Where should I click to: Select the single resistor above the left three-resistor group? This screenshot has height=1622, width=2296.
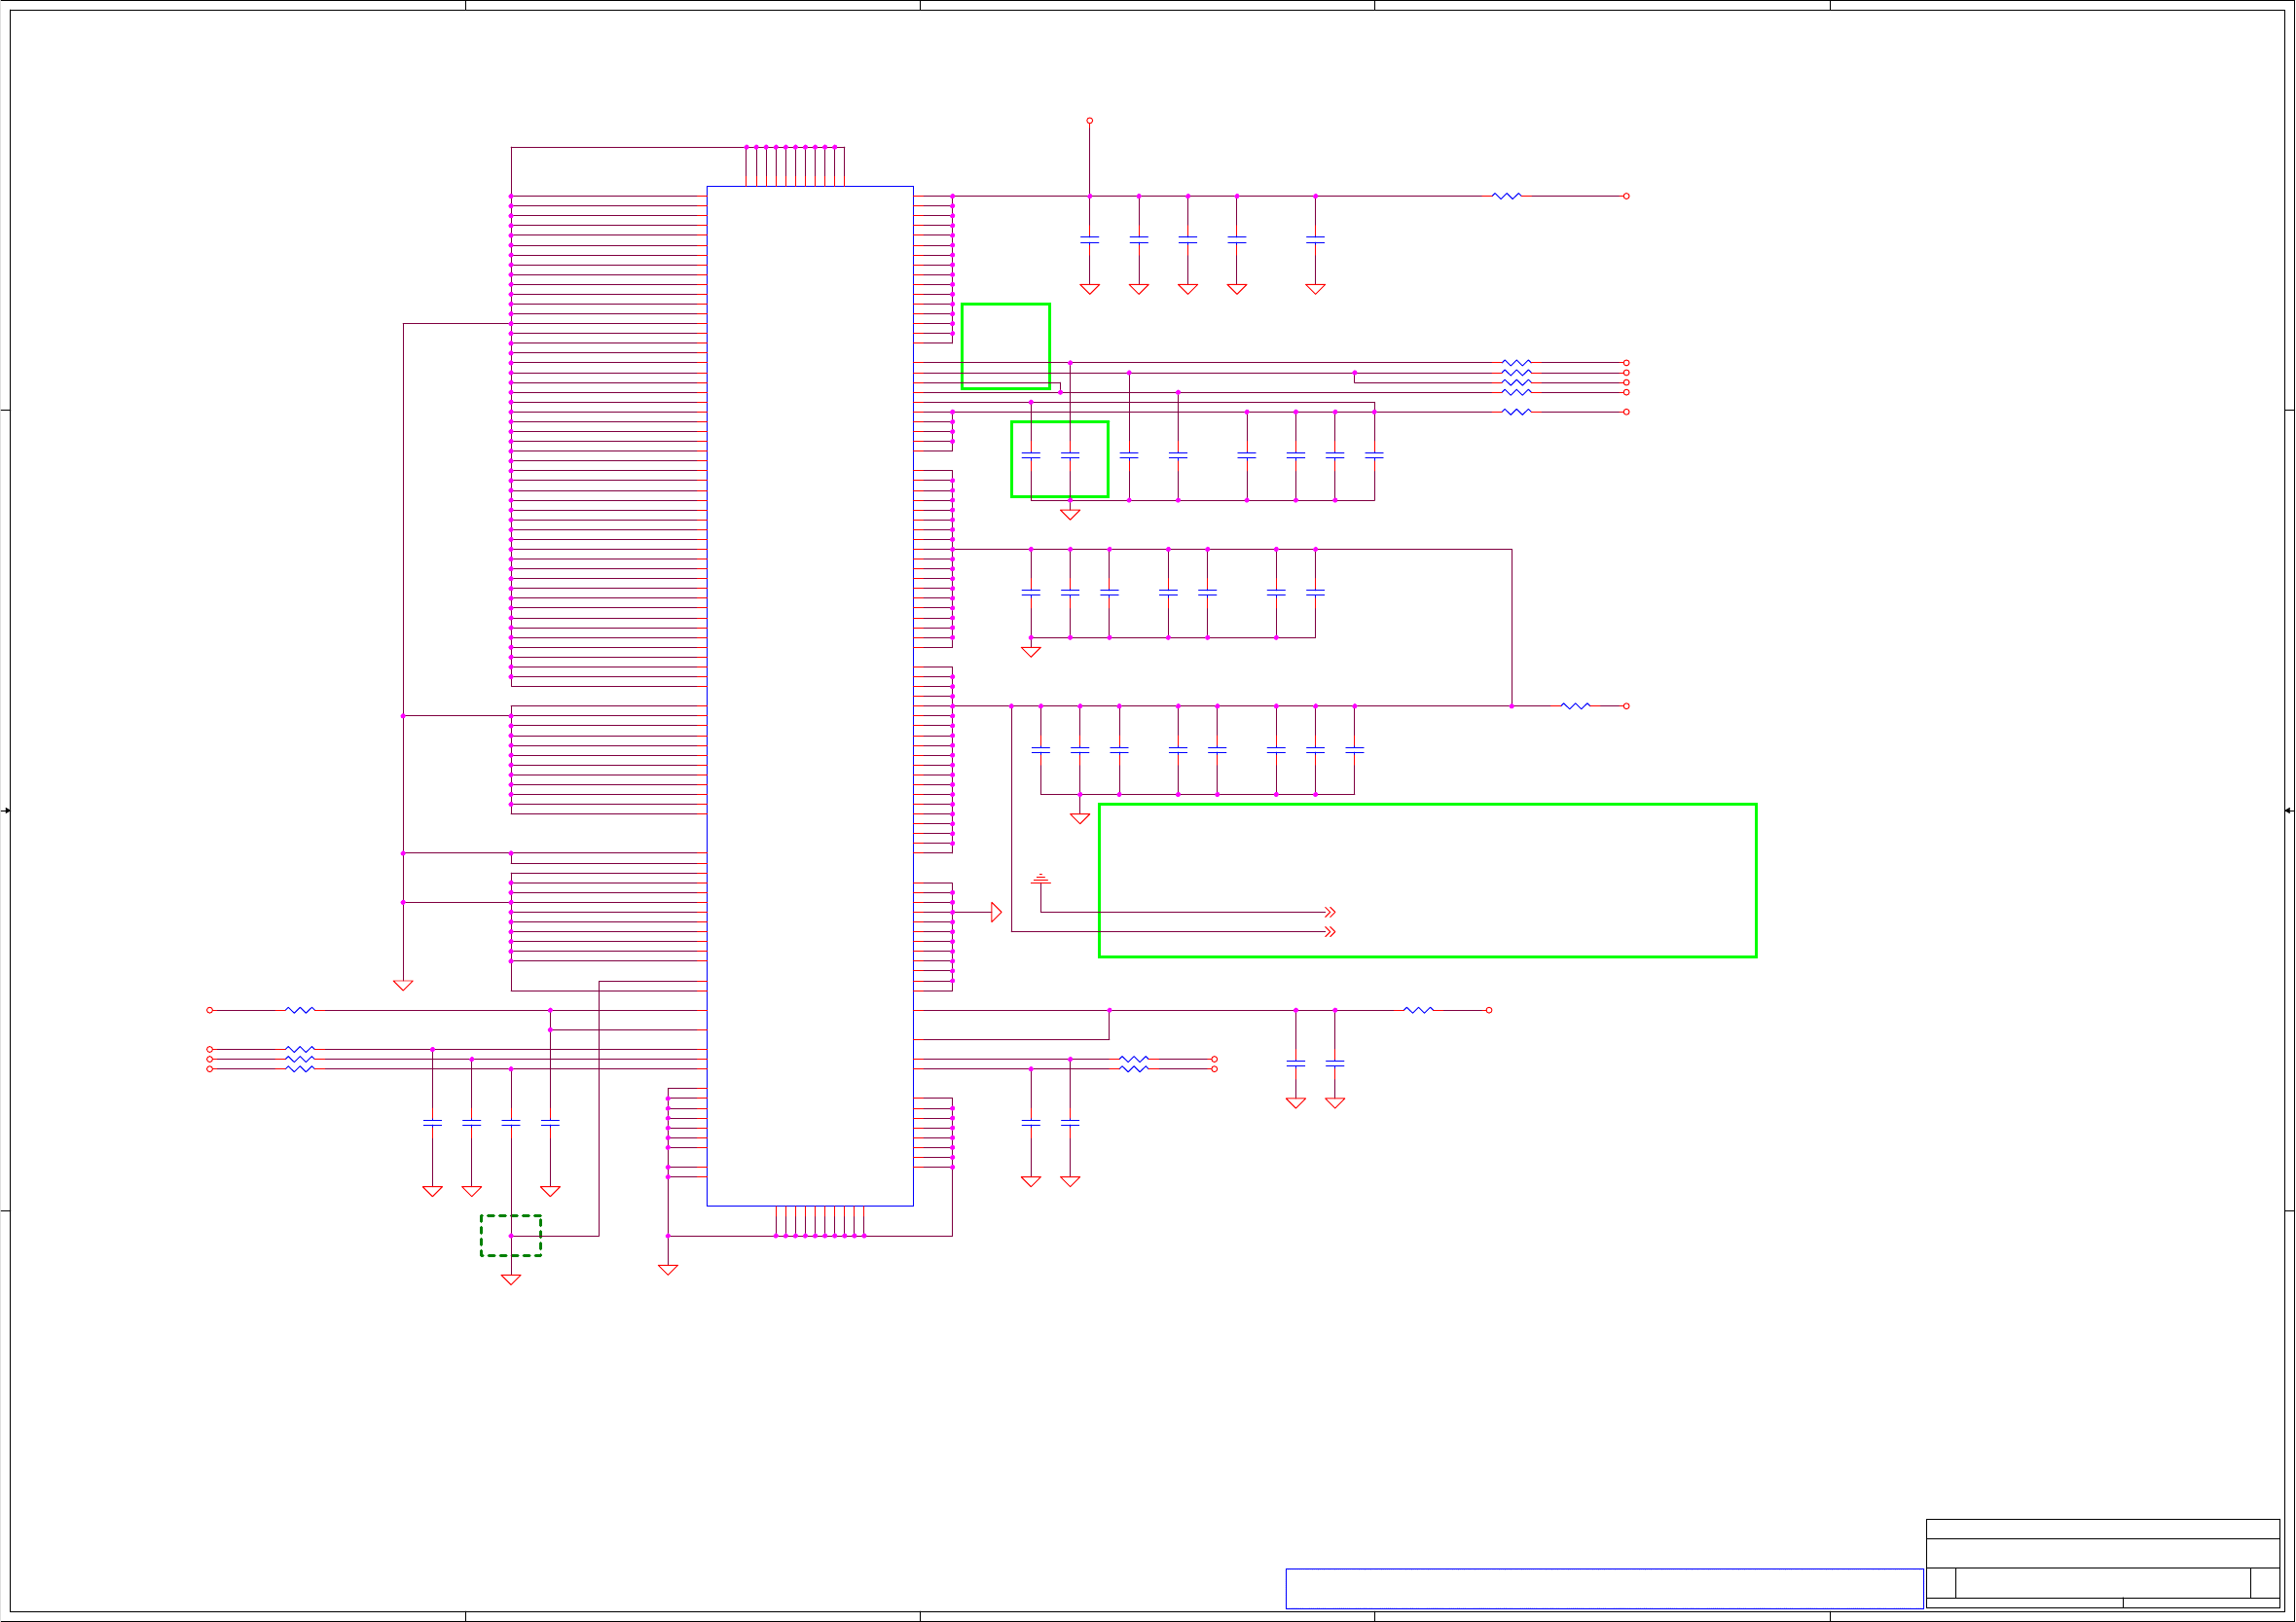pos(300,1010)
